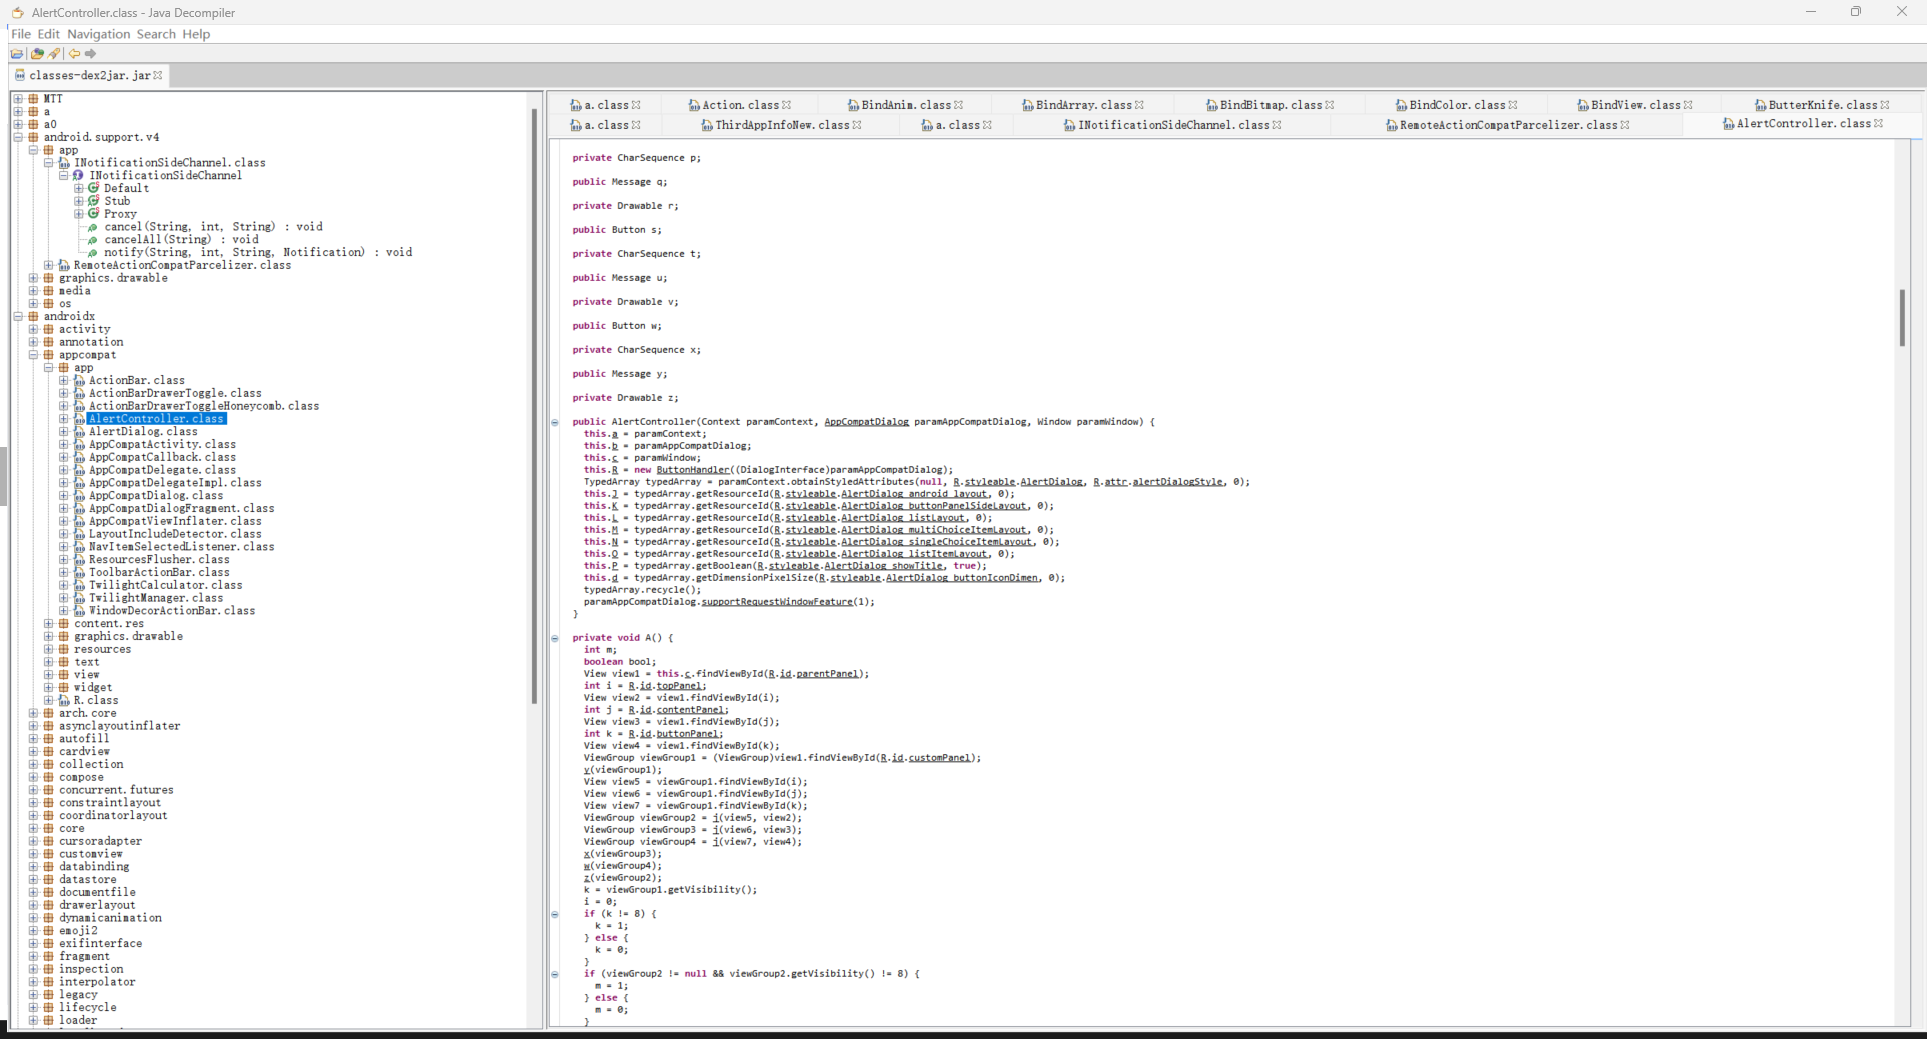Viewport: 1927px width, 1039px height.
Task: Close the RemoteActionCompatParcelizer.class tab
Action: 1625,125
